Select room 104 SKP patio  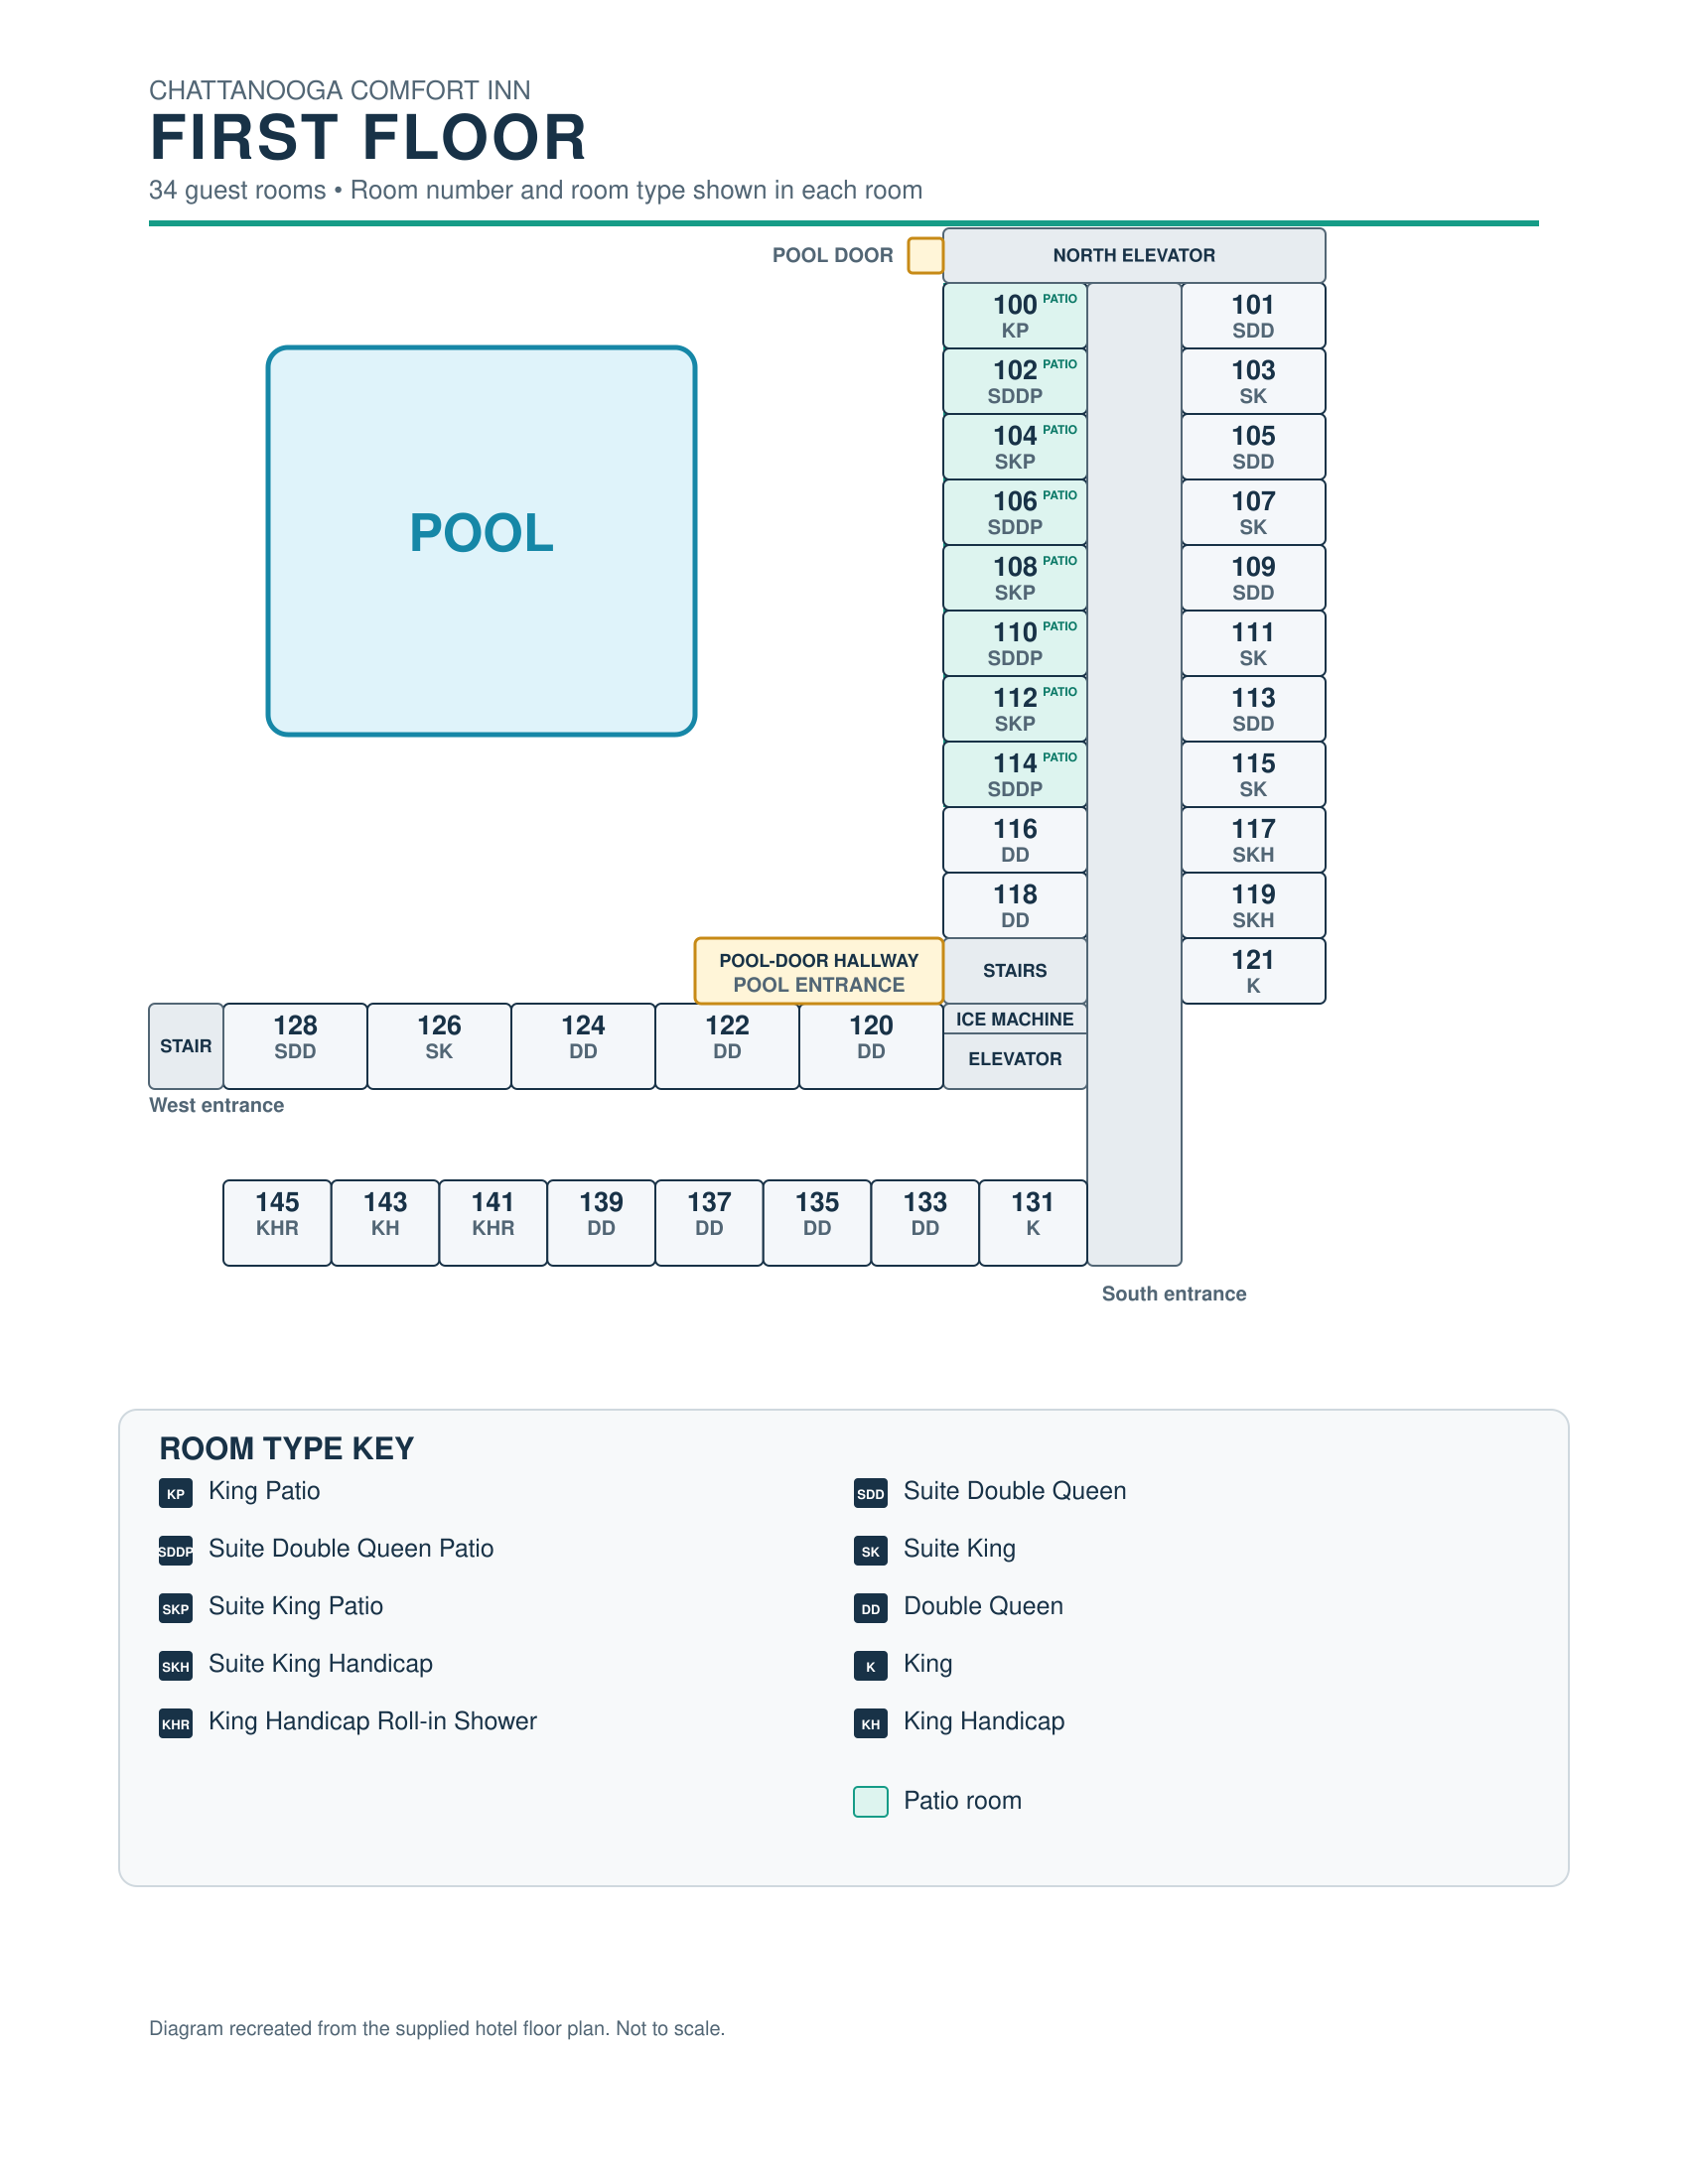click(1015, 446)
